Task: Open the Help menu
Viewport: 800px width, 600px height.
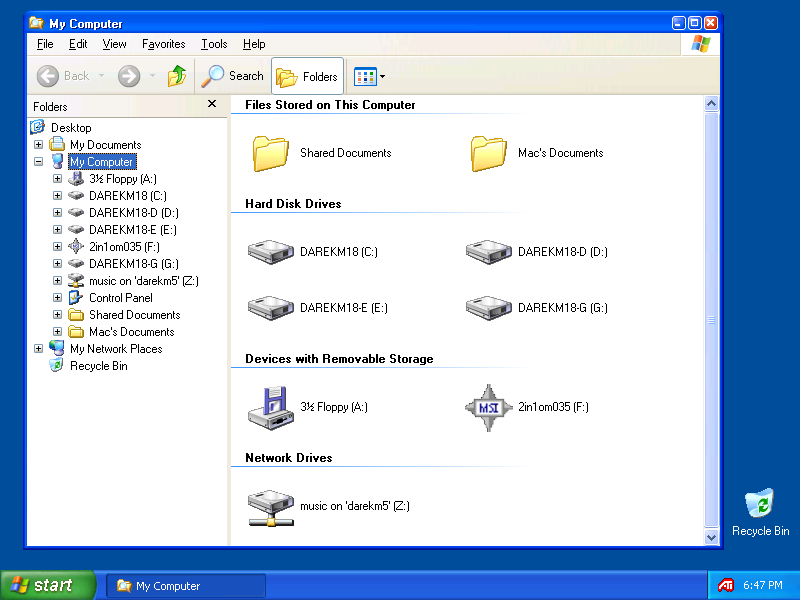Action: coord(254,44)
